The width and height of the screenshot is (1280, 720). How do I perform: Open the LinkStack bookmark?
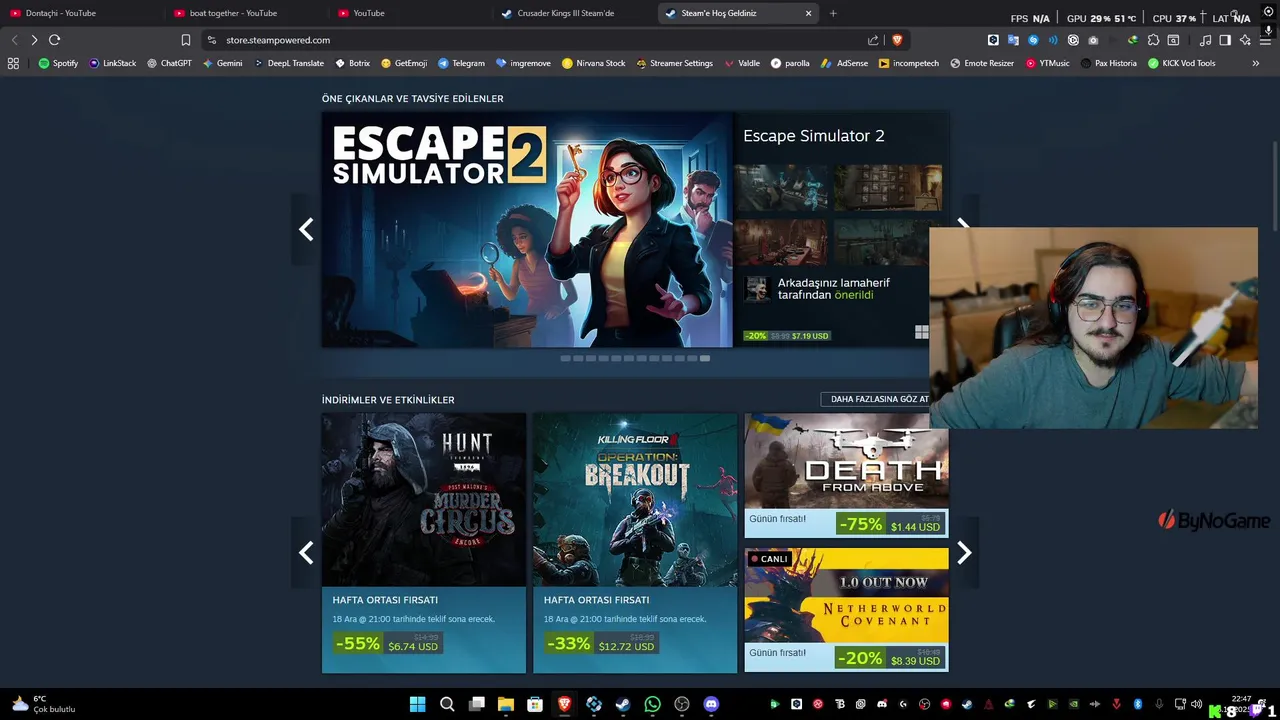click(x=113, y=63)
